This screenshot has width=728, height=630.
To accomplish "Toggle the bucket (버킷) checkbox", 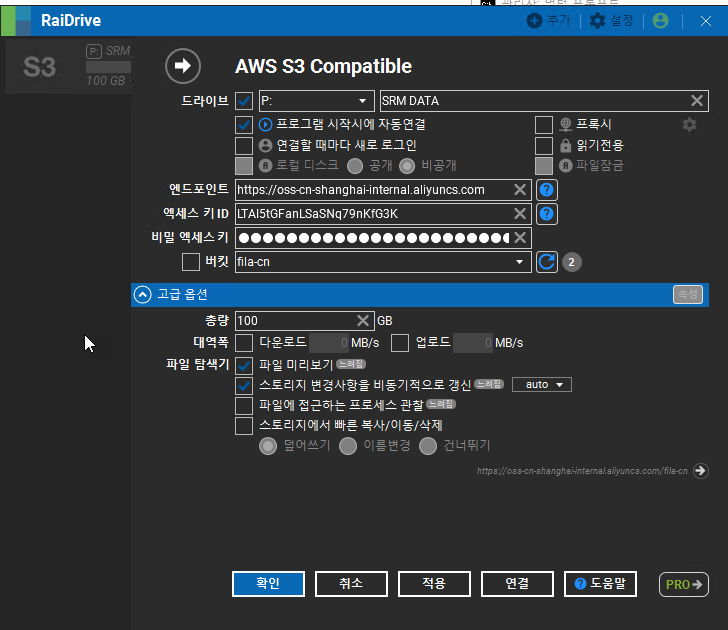I will [191, 262].
